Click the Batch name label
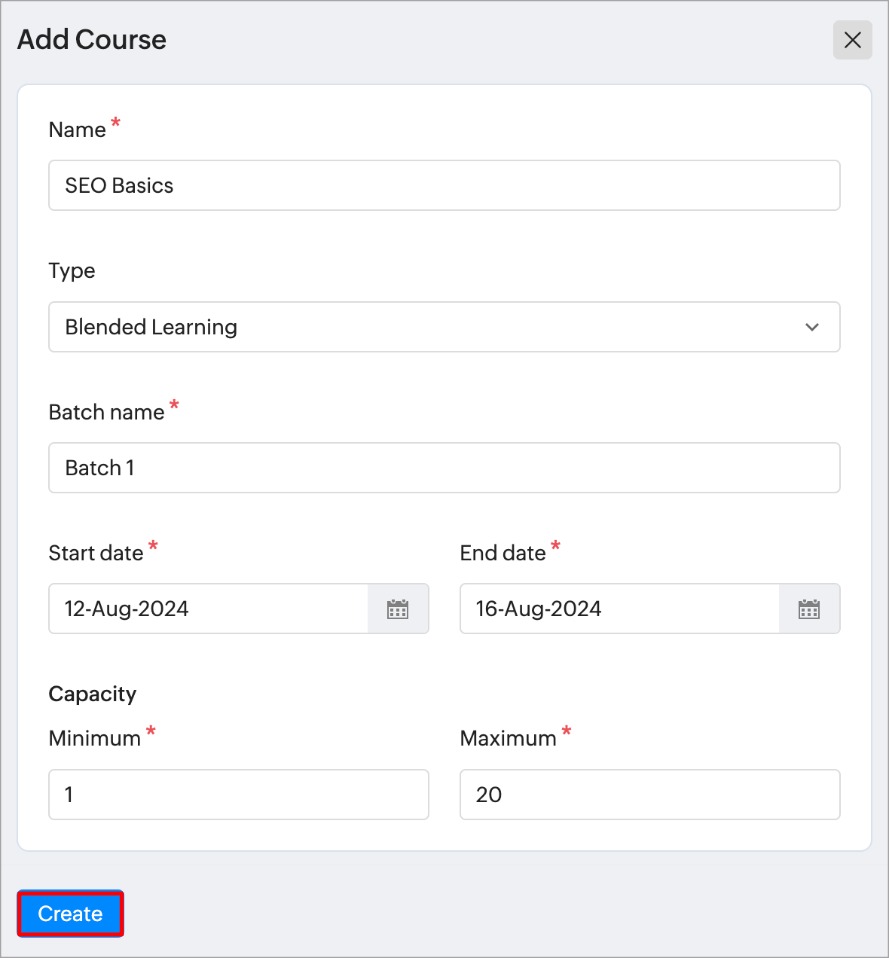889x958 pixels. 106,412
